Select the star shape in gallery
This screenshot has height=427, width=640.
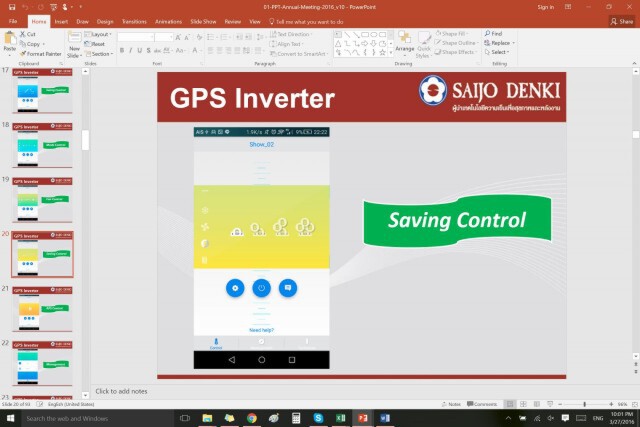click(x=382, y=53)
